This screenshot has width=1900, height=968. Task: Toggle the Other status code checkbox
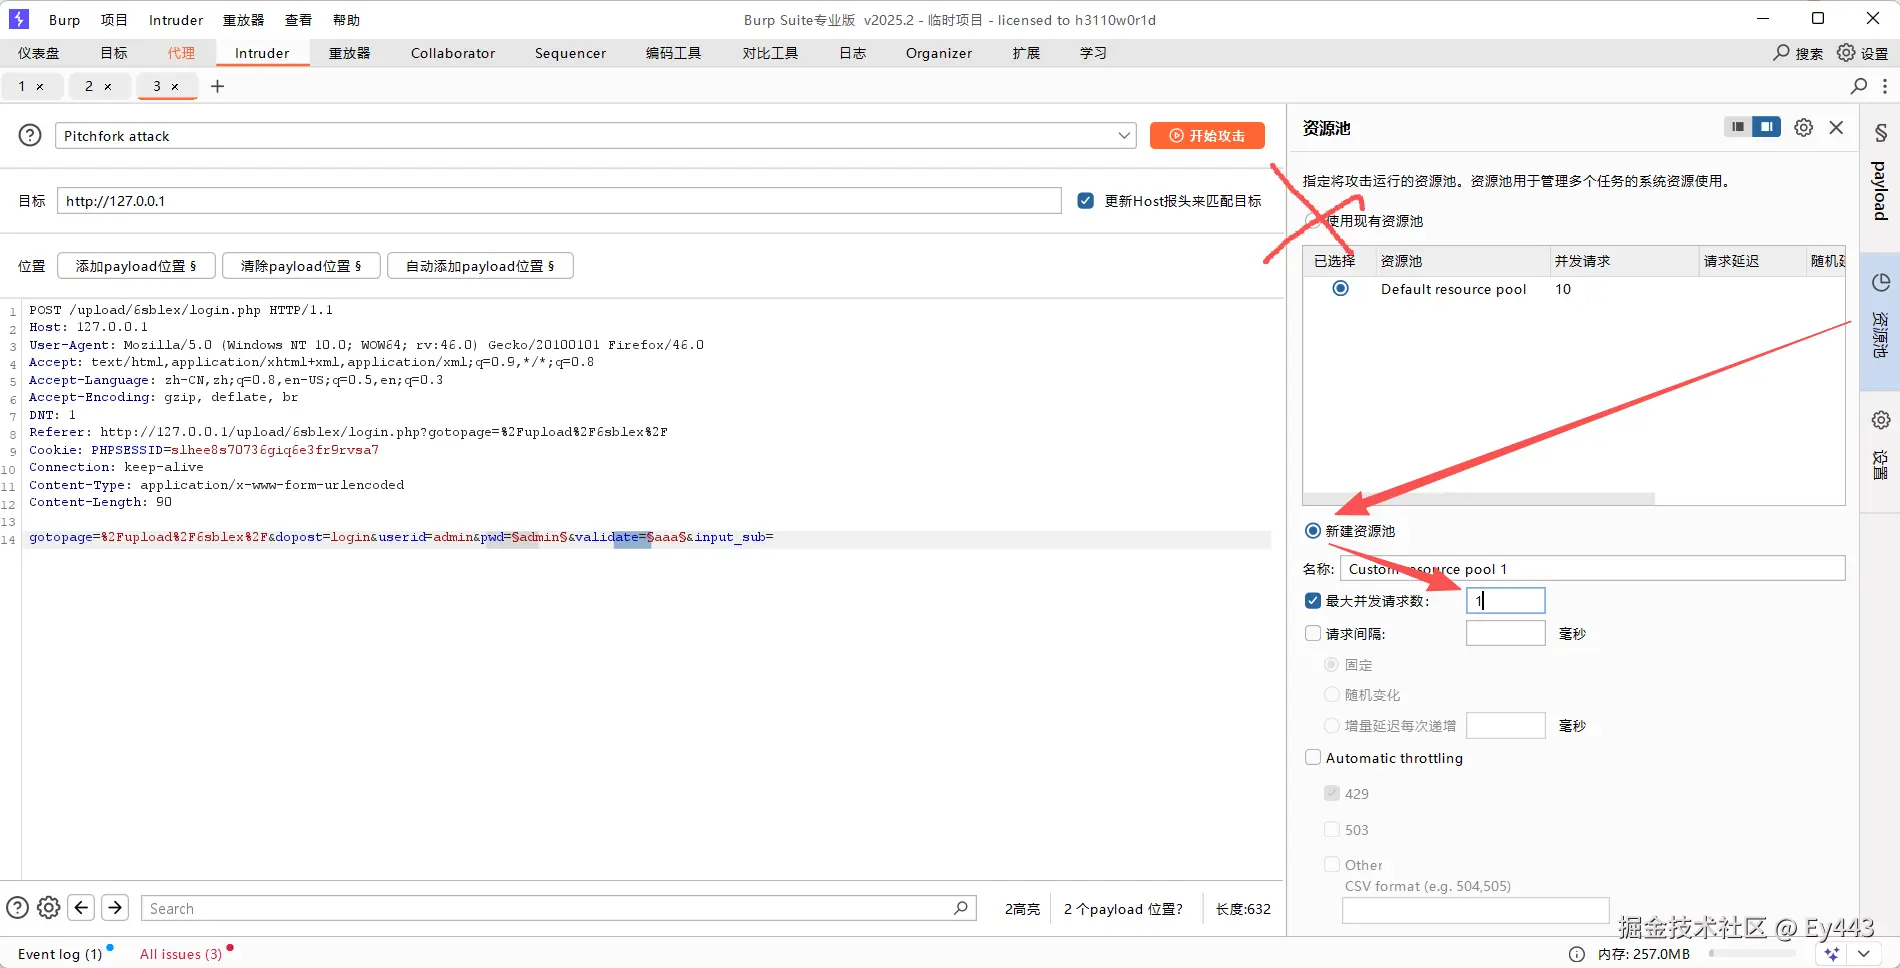pyautogui.click(x=1332, y=865)
